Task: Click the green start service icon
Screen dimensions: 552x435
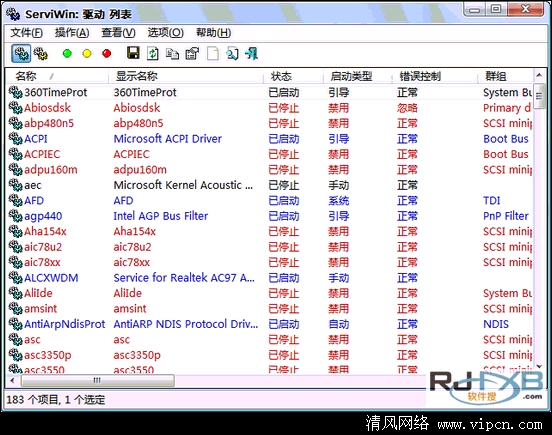Action: [67, 53]
